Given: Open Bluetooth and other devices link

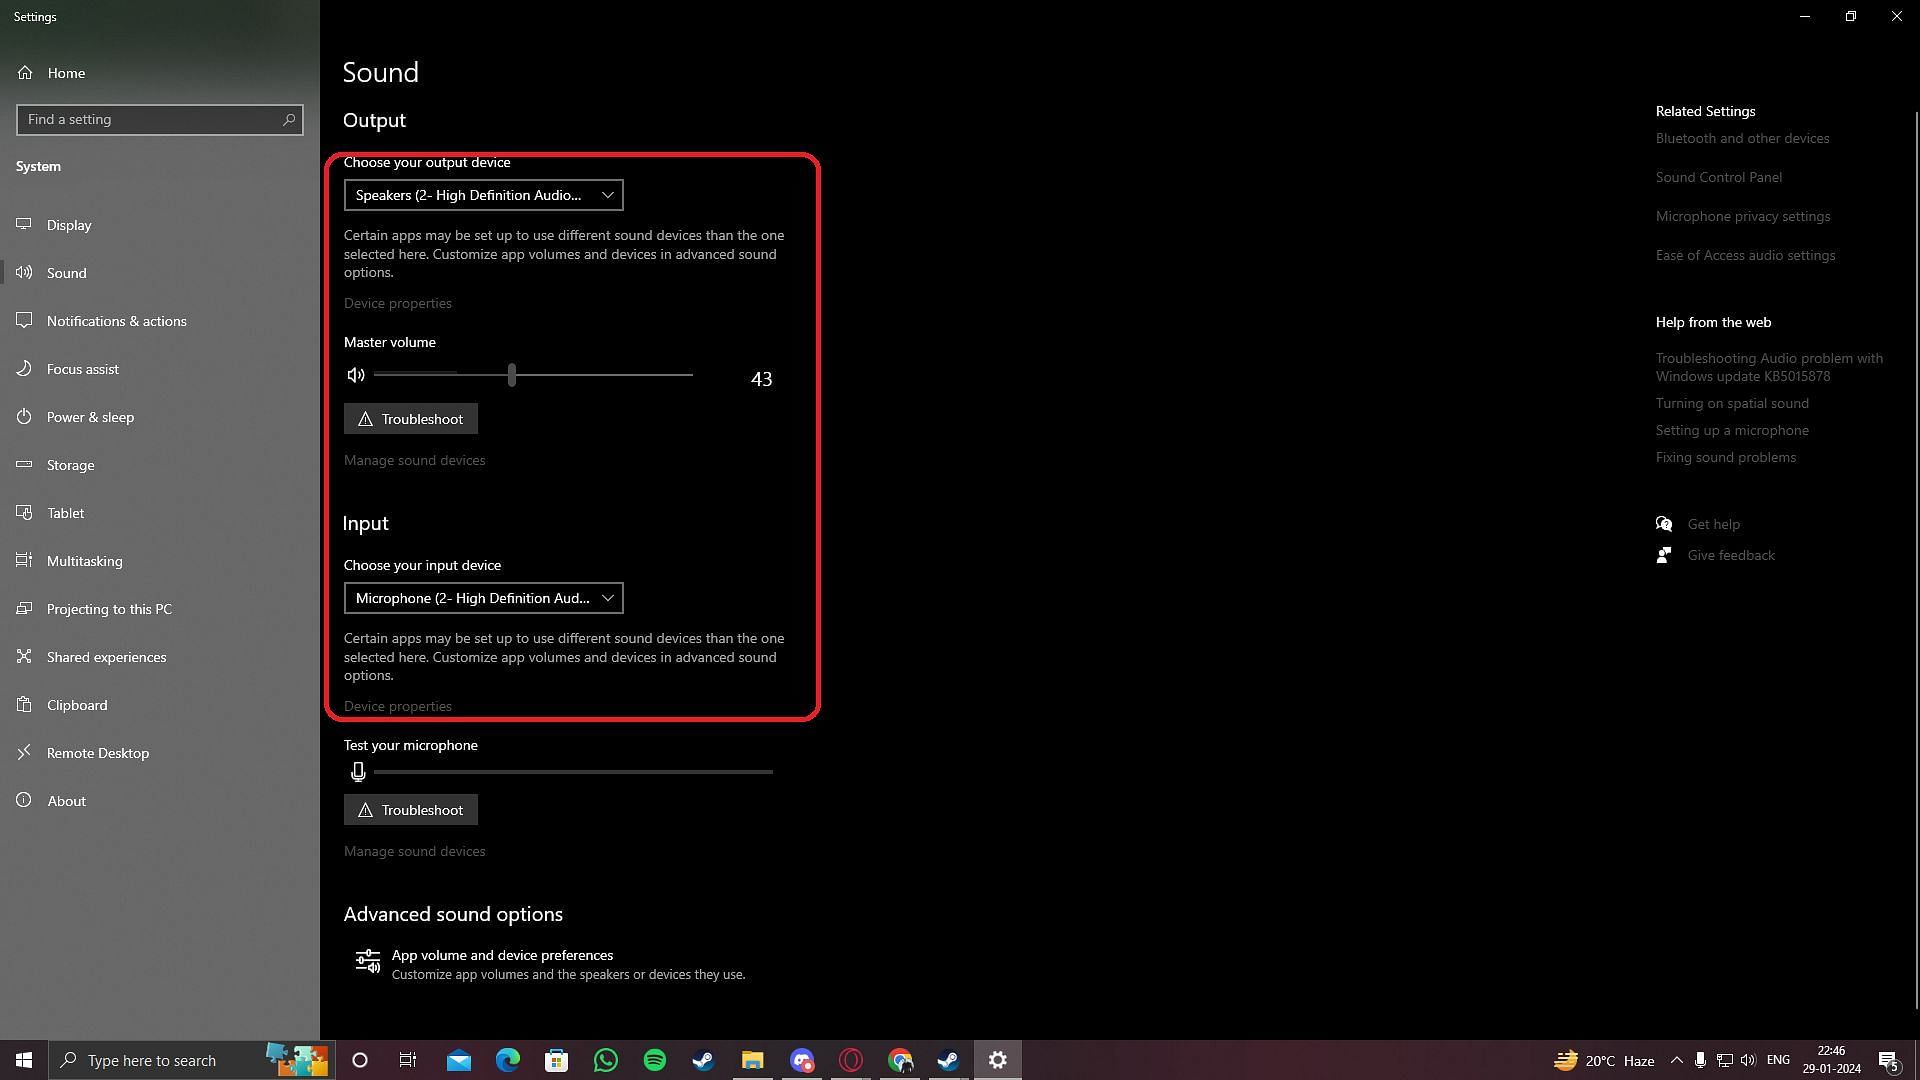Looking at the screenshot, I should (1742, 138).
